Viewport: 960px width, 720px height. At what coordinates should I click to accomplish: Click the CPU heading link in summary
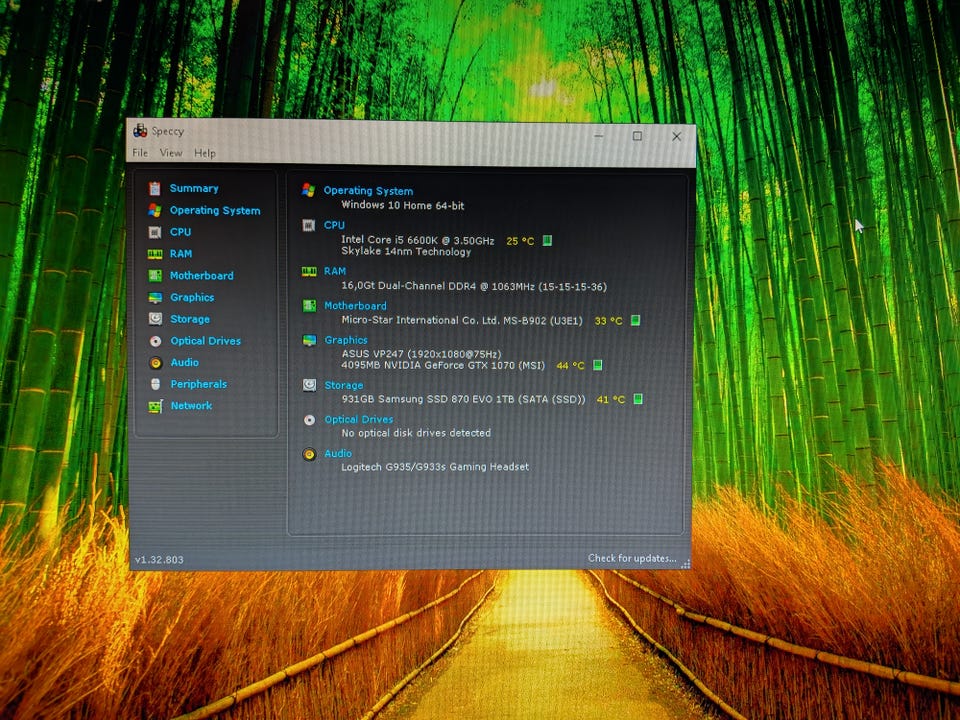click(334, 225)
